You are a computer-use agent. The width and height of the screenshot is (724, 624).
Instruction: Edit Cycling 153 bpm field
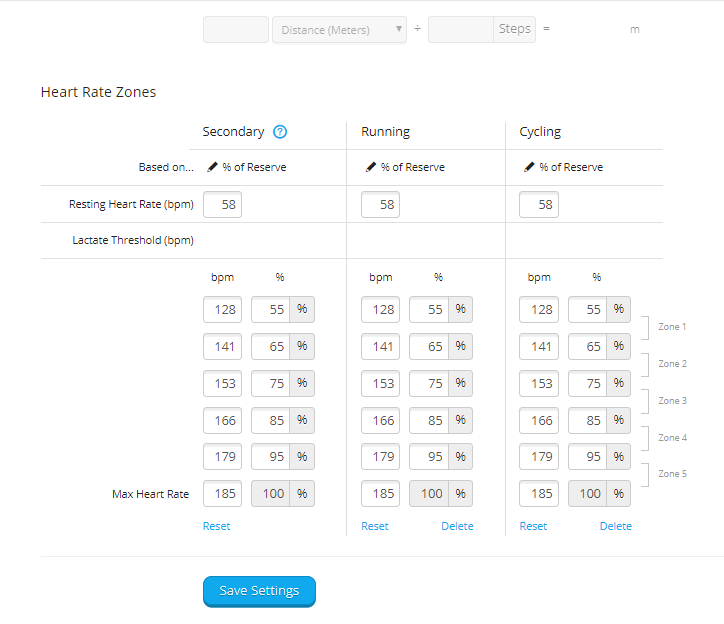[x=539, y=383]
